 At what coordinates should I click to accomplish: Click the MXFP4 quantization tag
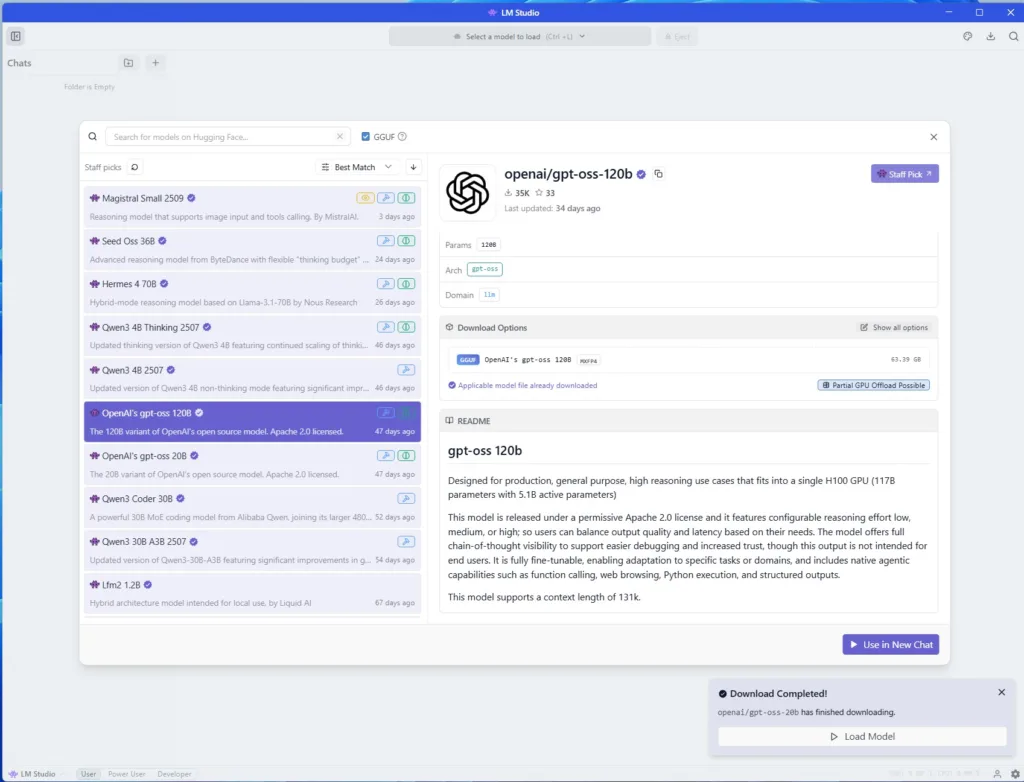tap(588, 361)
